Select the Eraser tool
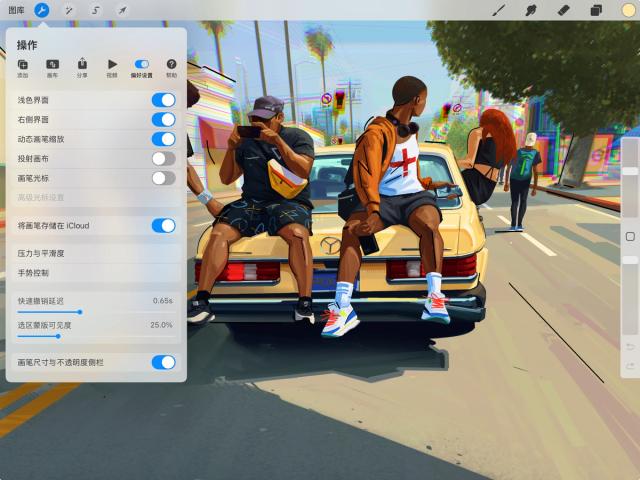The image size is (640, 480). click(563, 10)
